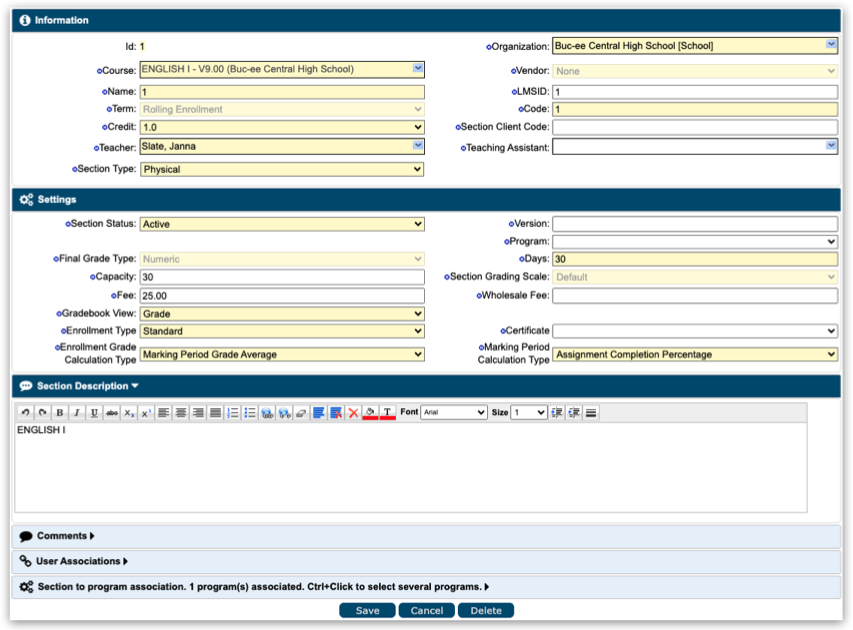Click the Save button
Viewport: 853px width, 630px height.
coord(367,610)
